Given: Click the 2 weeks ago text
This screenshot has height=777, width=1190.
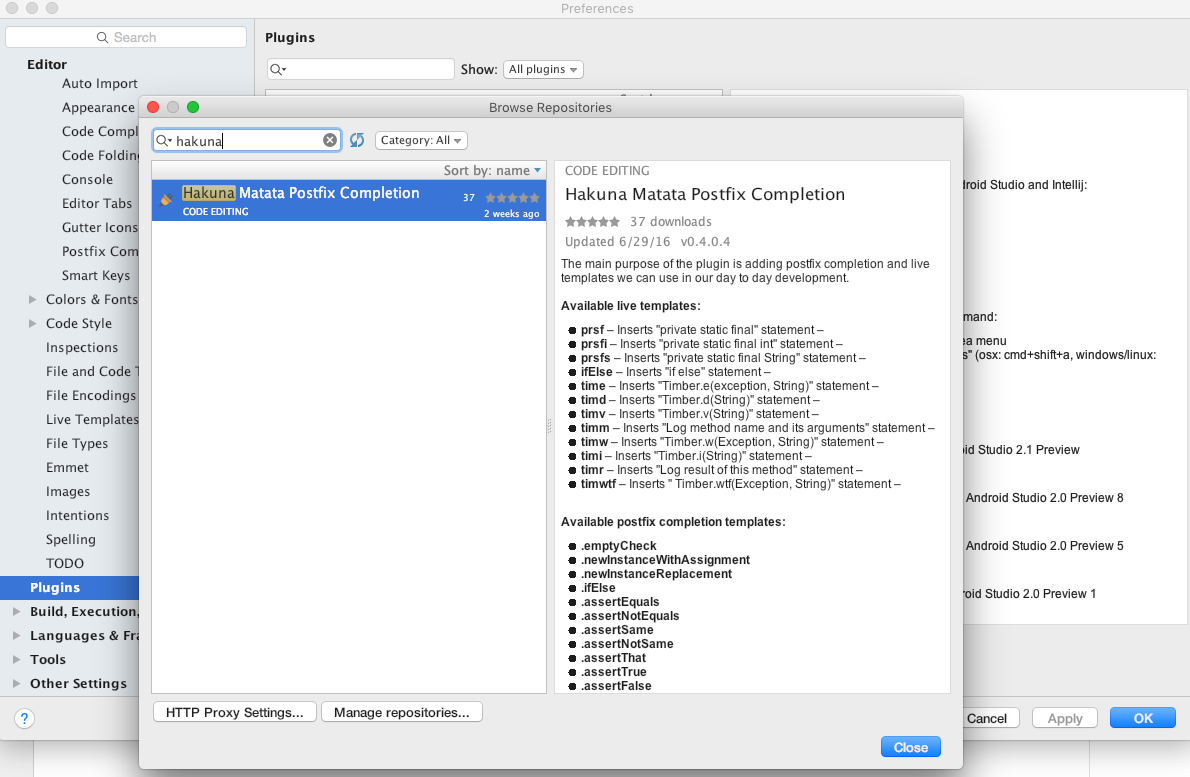Looking at the screenshot, I should 512,214.
